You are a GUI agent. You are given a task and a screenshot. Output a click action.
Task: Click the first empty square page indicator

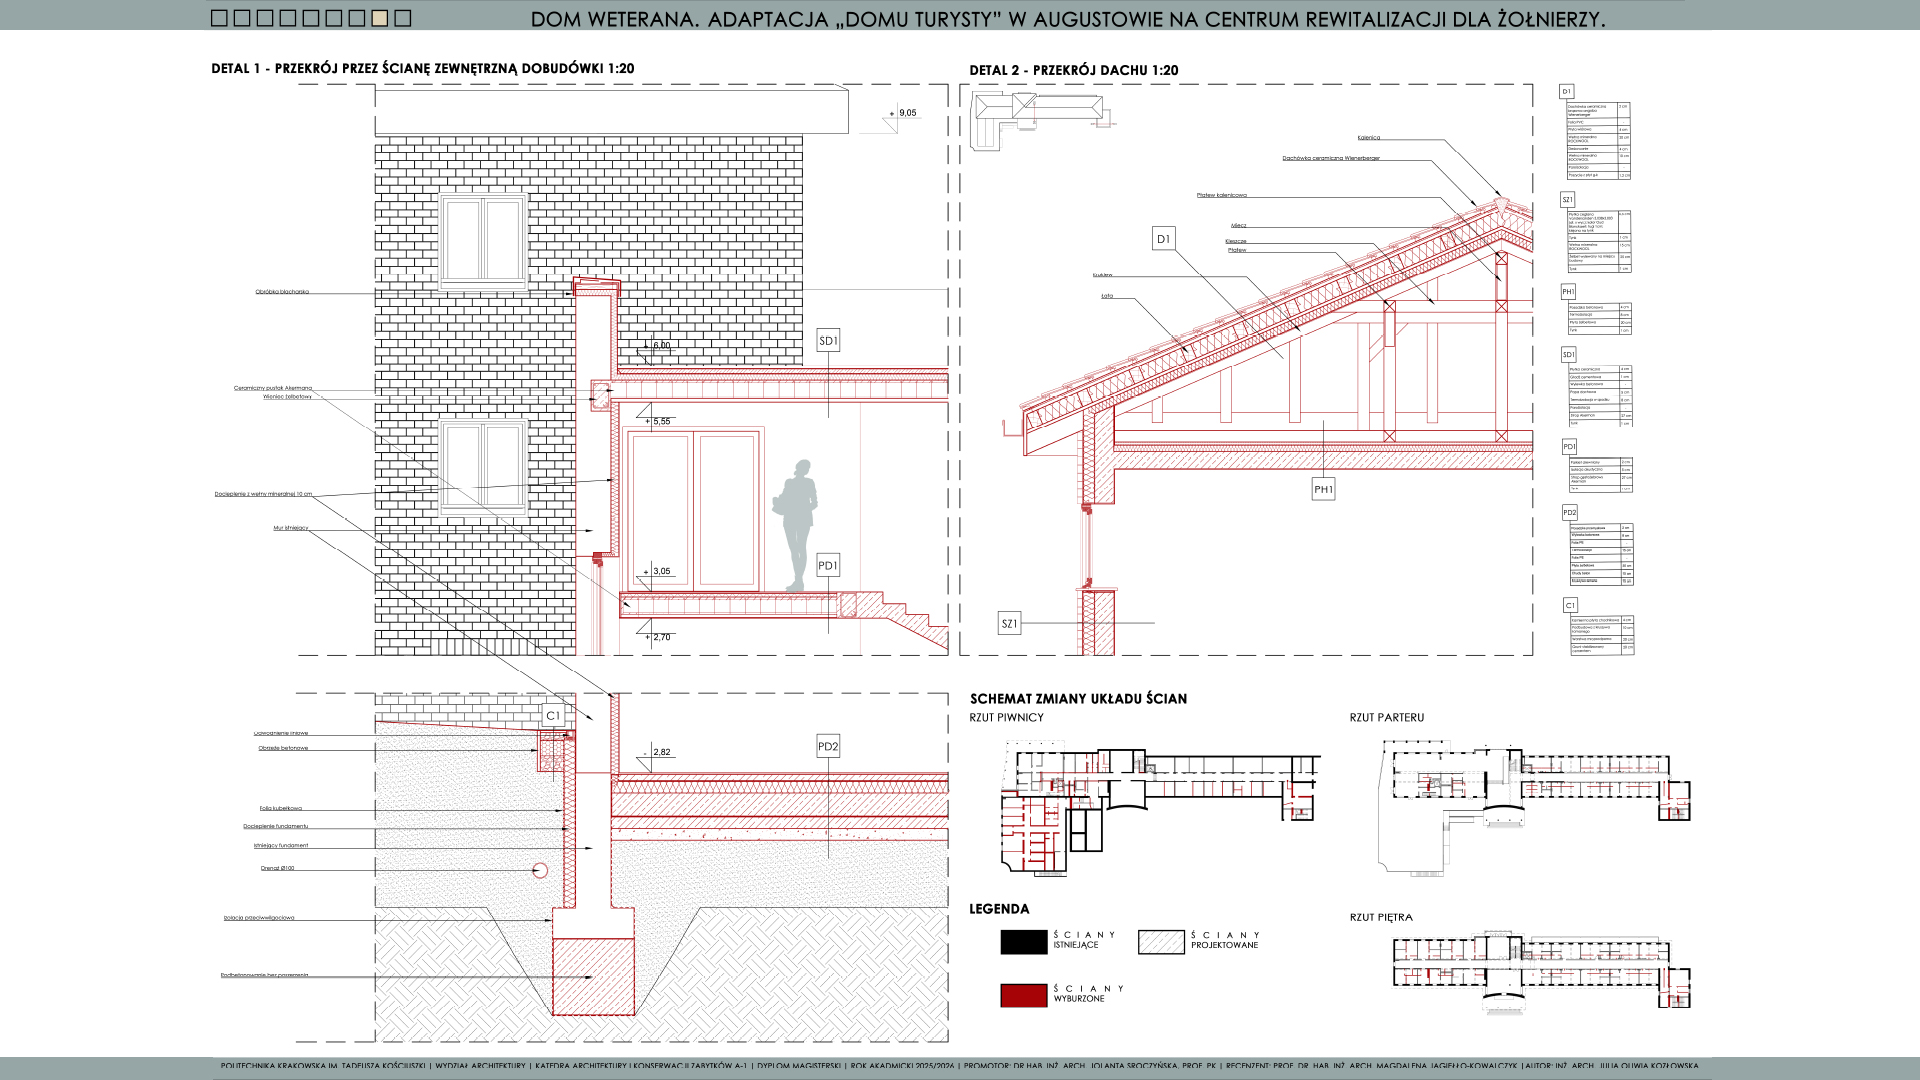(x=219, y=18)
